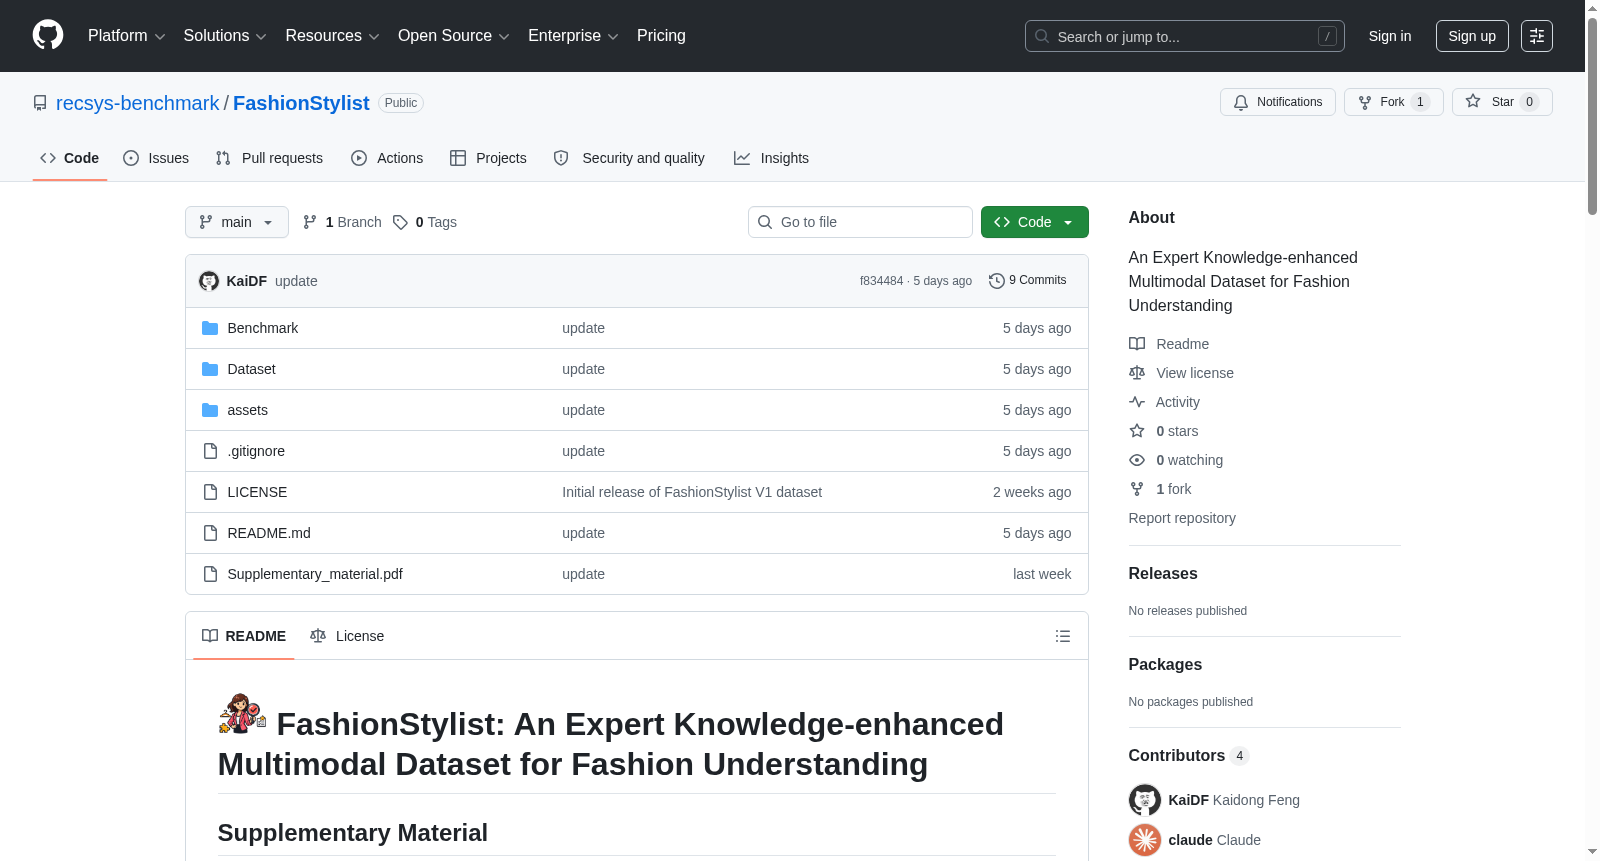Click the .gitignore file icon

point(210,451)
